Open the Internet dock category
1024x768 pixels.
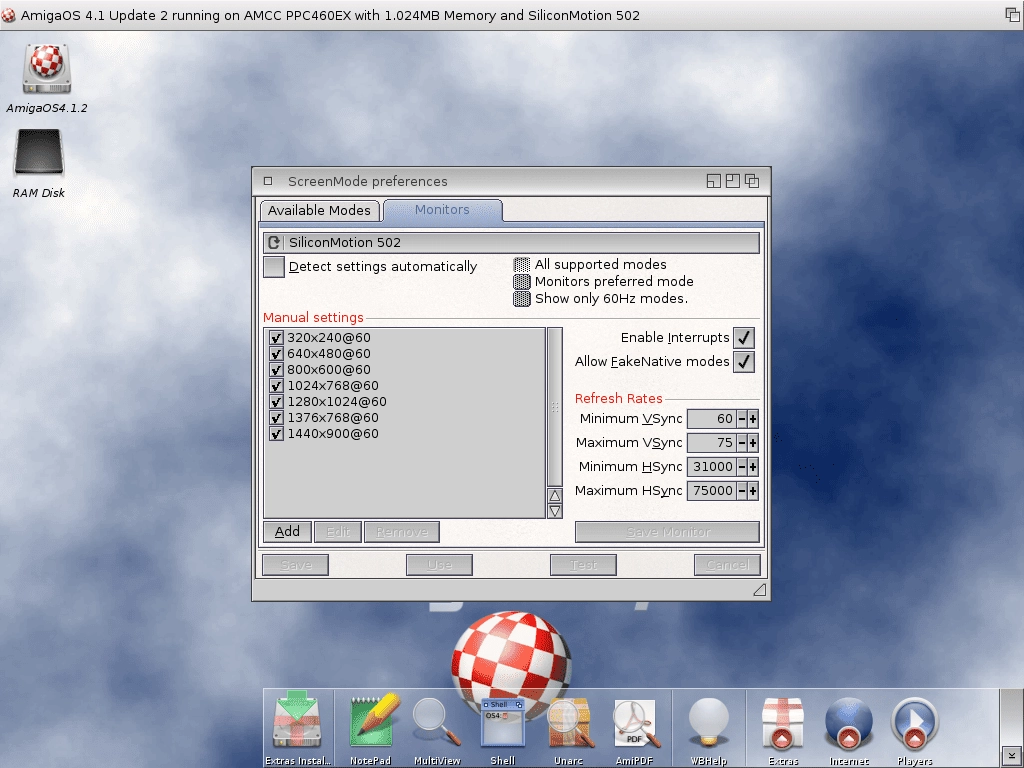pos(848,724)
